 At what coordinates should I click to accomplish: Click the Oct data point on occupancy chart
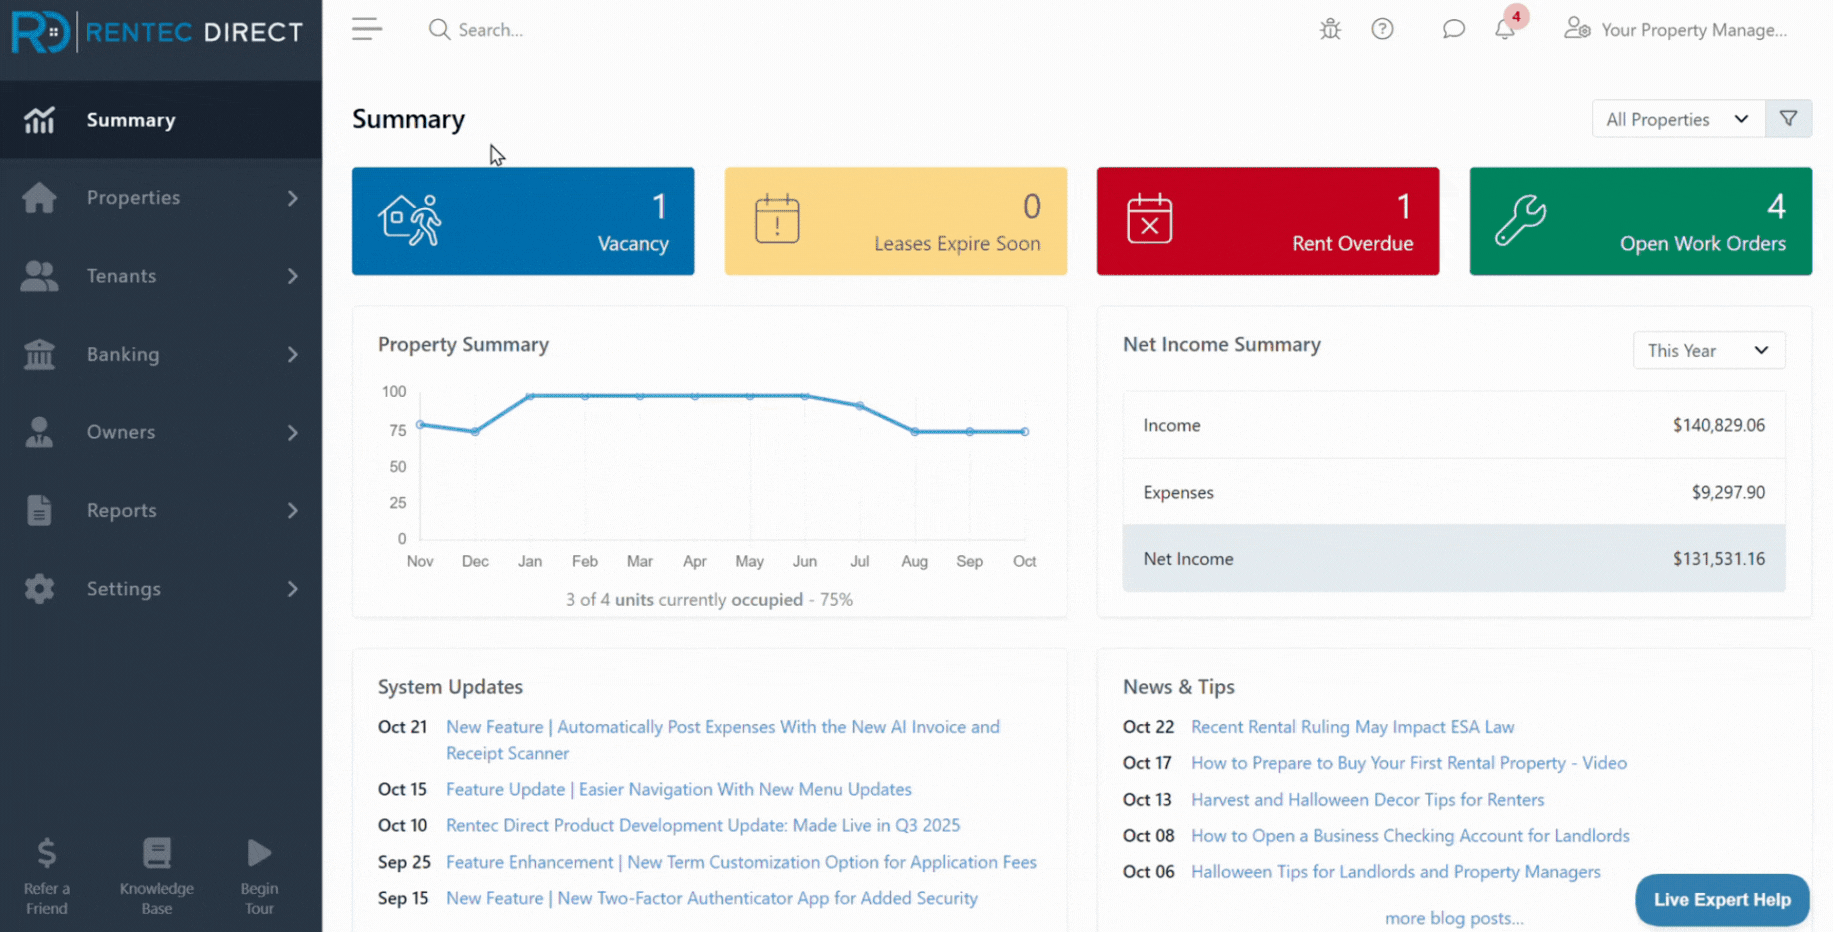click(x=1025, y=432)
